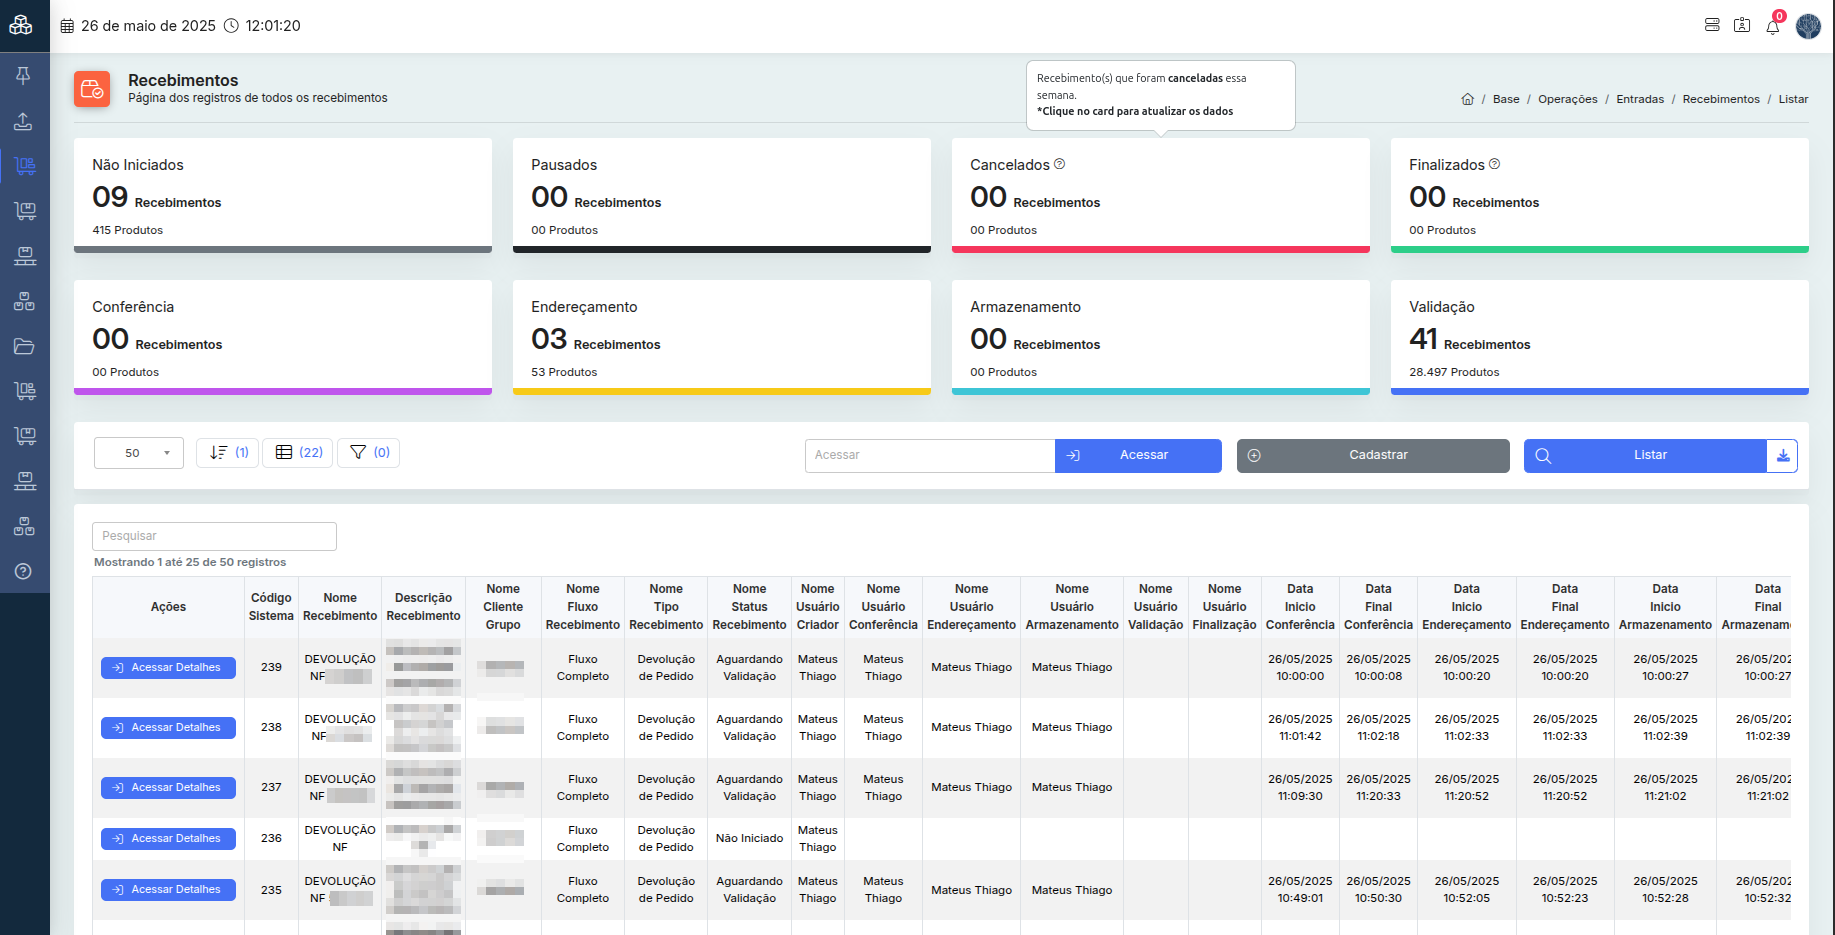Go to Entradas in the breadcrumb
The image size is (1835, 935).
point(1640,99)
